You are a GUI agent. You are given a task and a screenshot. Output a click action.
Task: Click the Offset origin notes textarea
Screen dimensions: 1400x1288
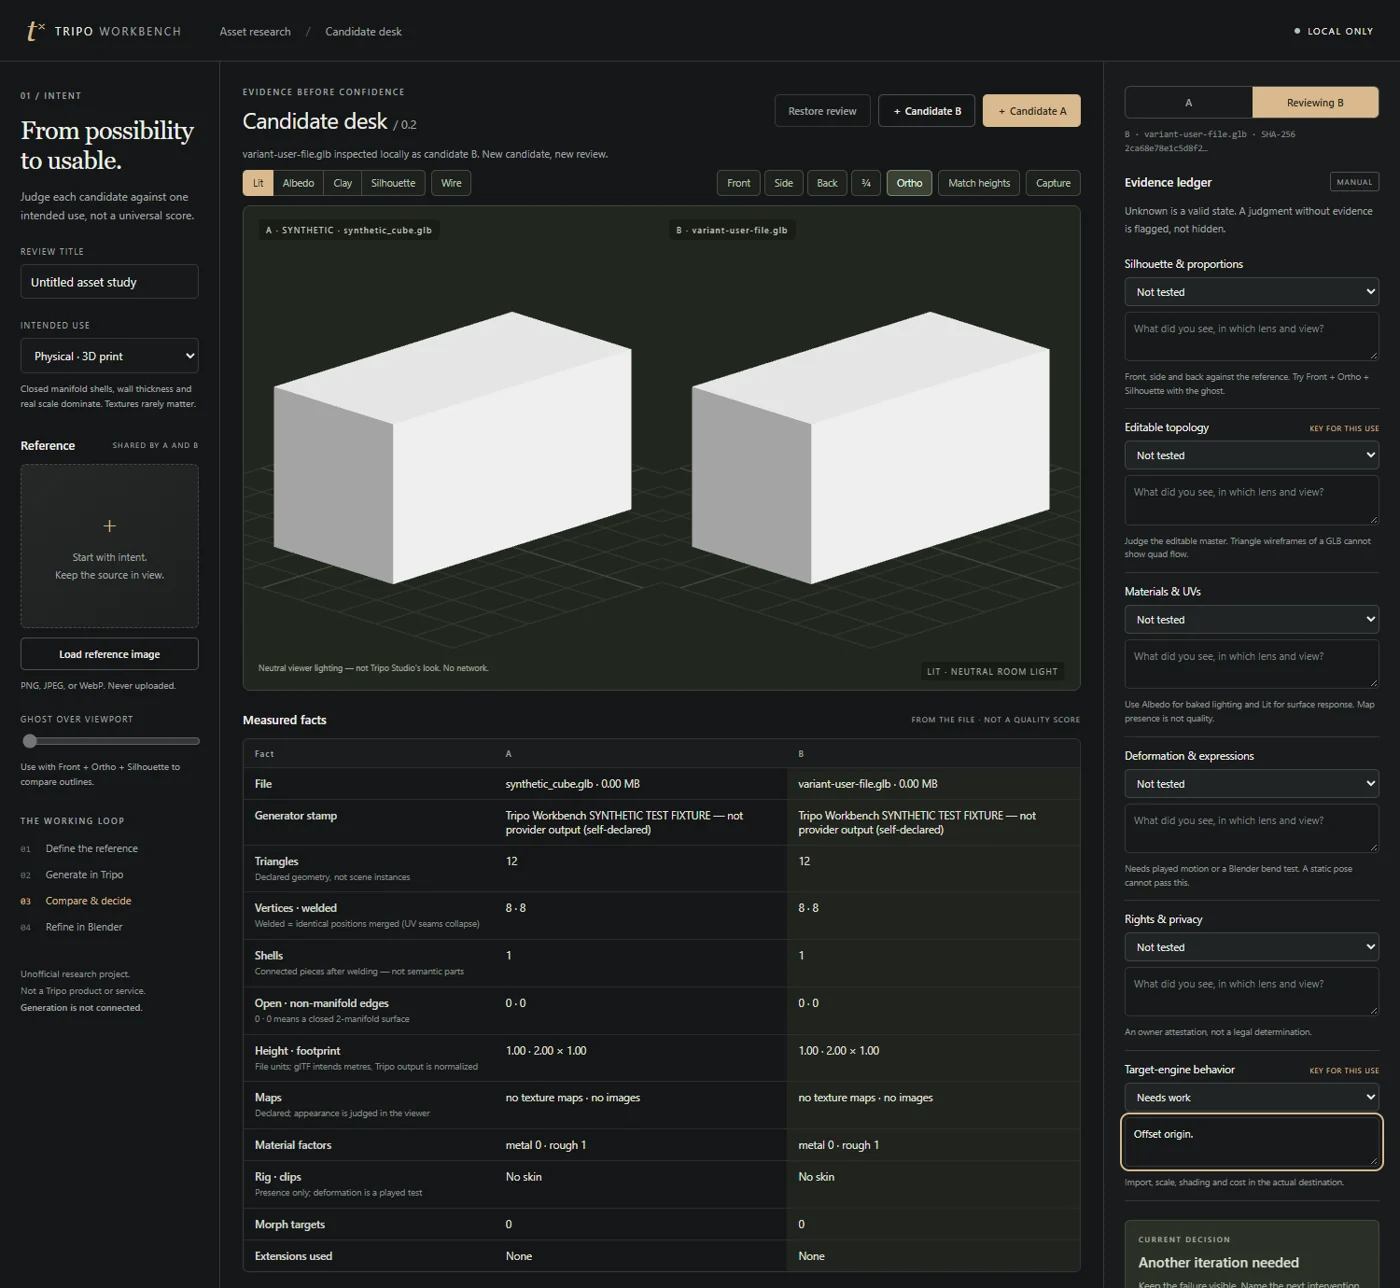tap(1252, 1143)
